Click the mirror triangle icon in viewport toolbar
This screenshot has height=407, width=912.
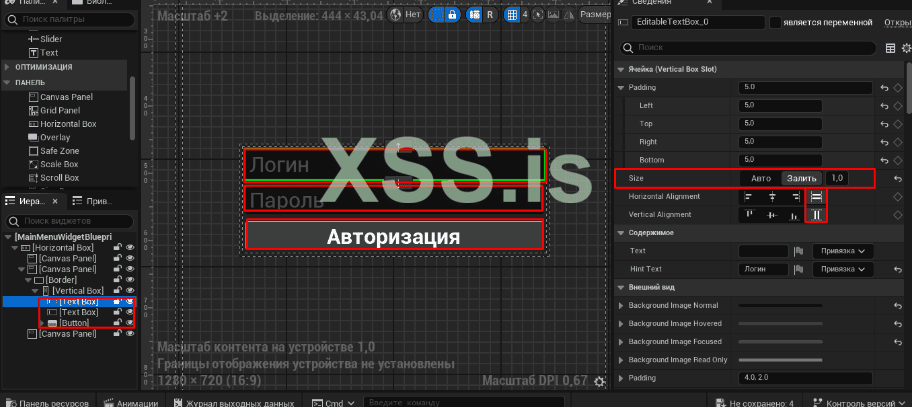tap(568, 15)
